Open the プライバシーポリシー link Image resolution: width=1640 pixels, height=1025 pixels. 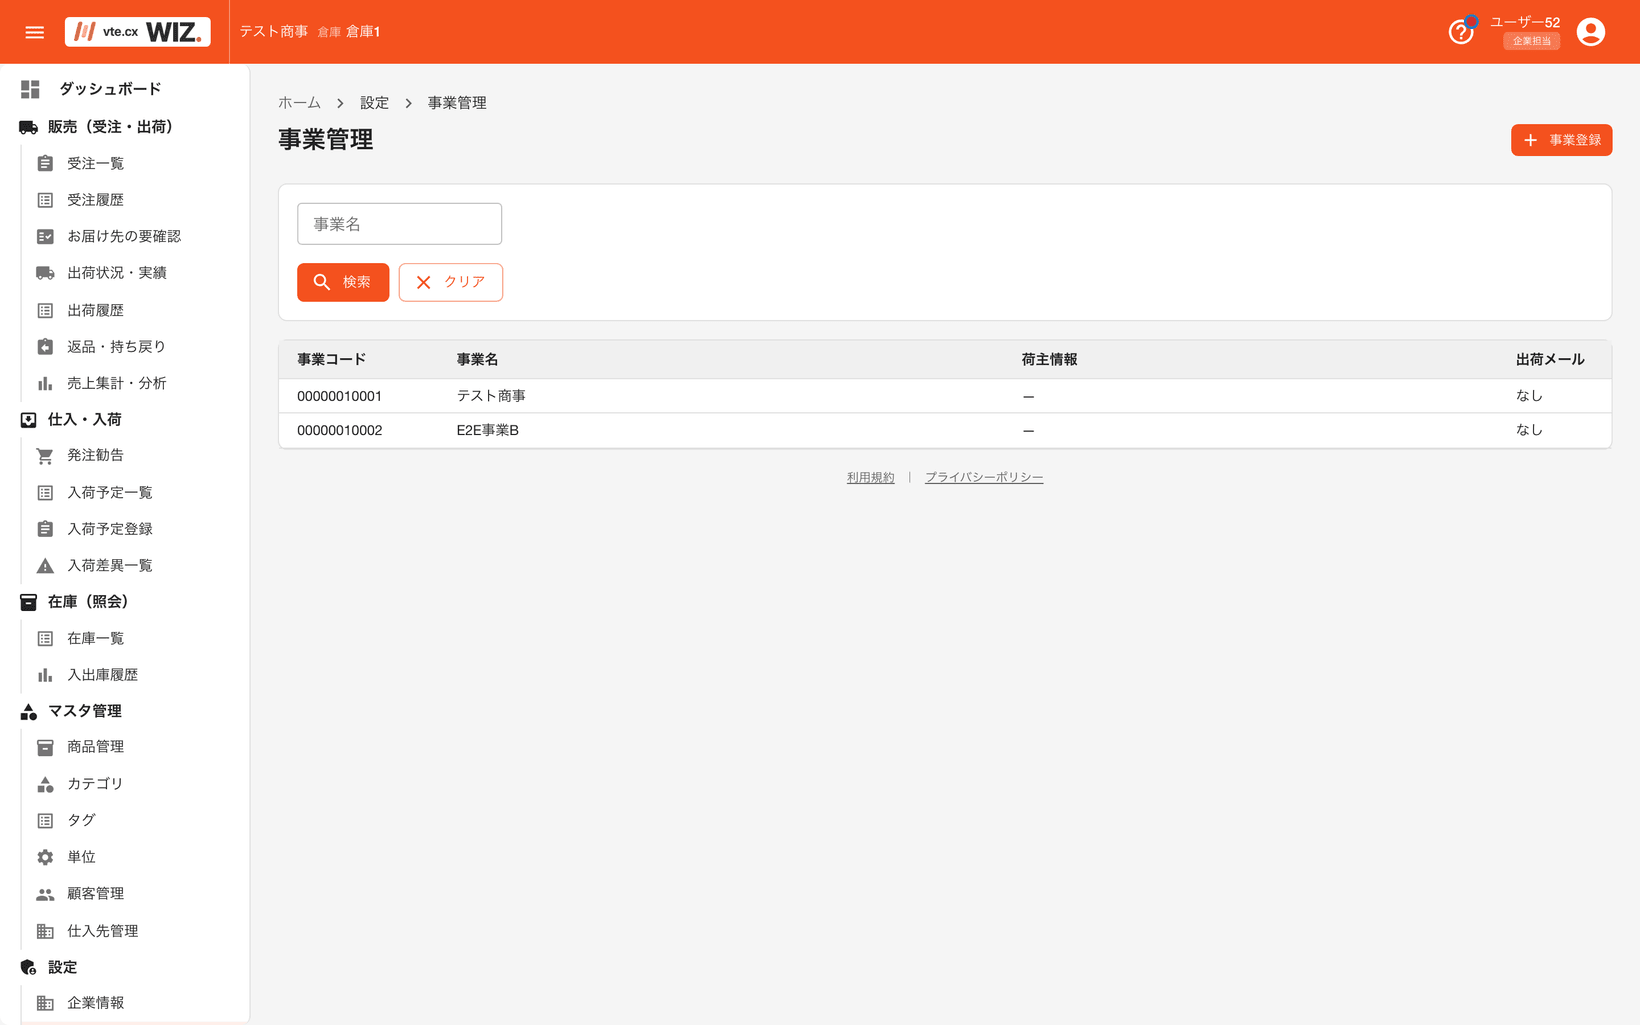(x=984, y=478)
